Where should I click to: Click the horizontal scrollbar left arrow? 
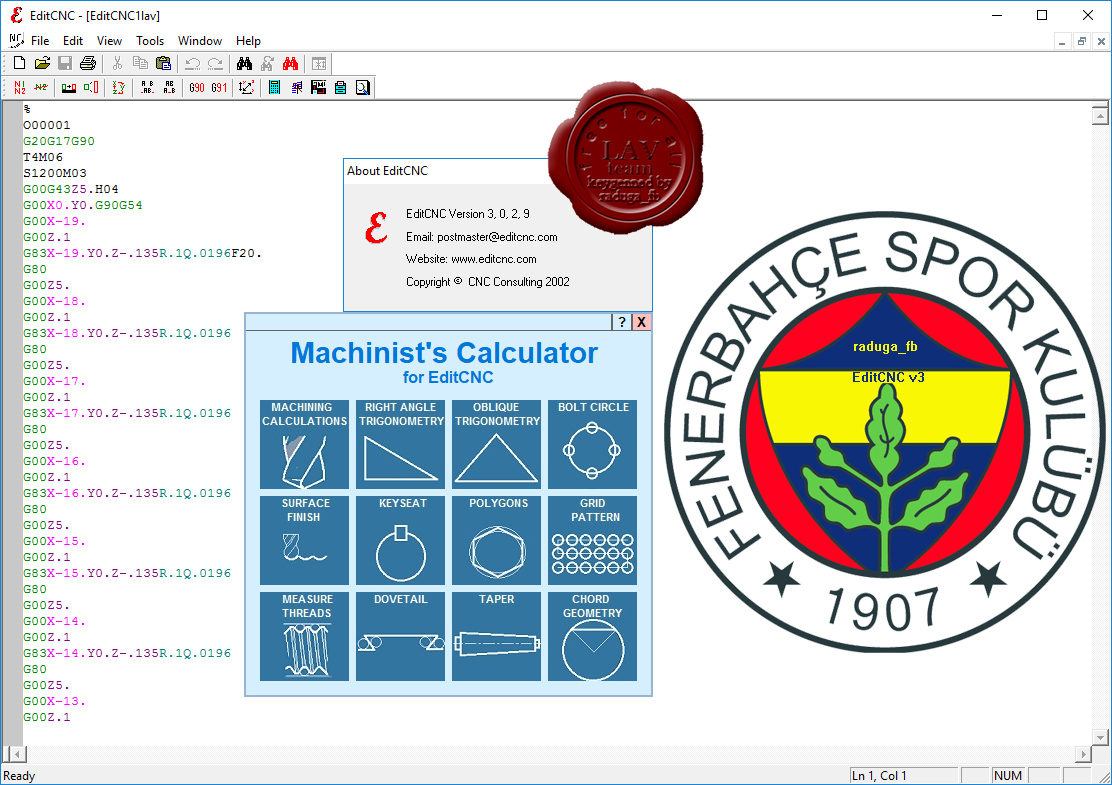tap(16, 754)
